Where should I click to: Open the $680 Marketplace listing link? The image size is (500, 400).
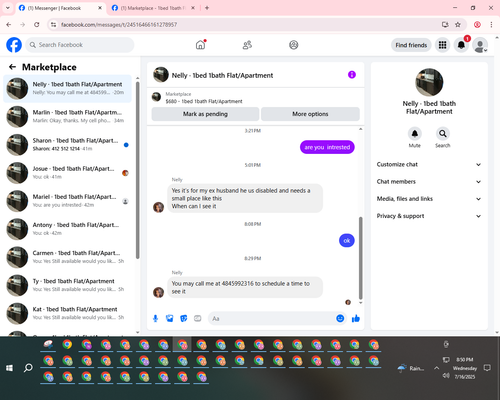coord(204,101)
